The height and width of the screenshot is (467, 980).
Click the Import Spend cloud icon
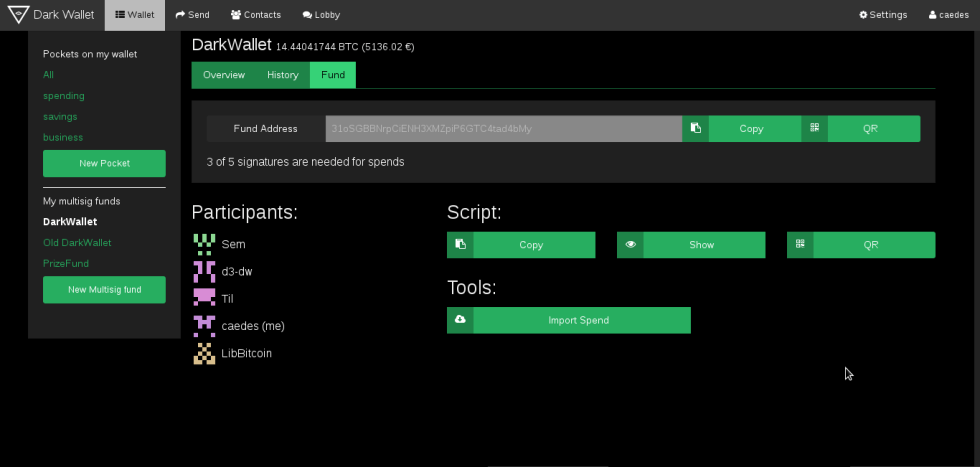point(460,320)
